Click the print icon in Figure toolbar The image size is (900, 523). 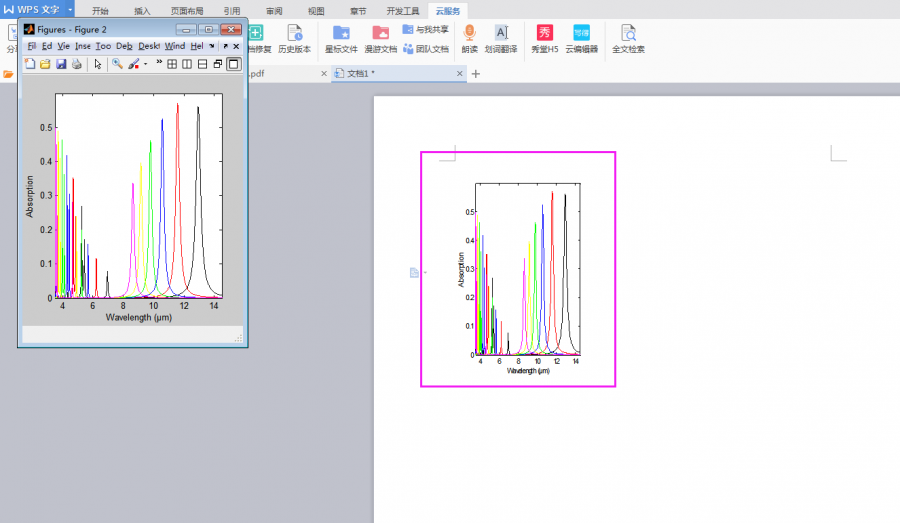[x=77, y=64]
